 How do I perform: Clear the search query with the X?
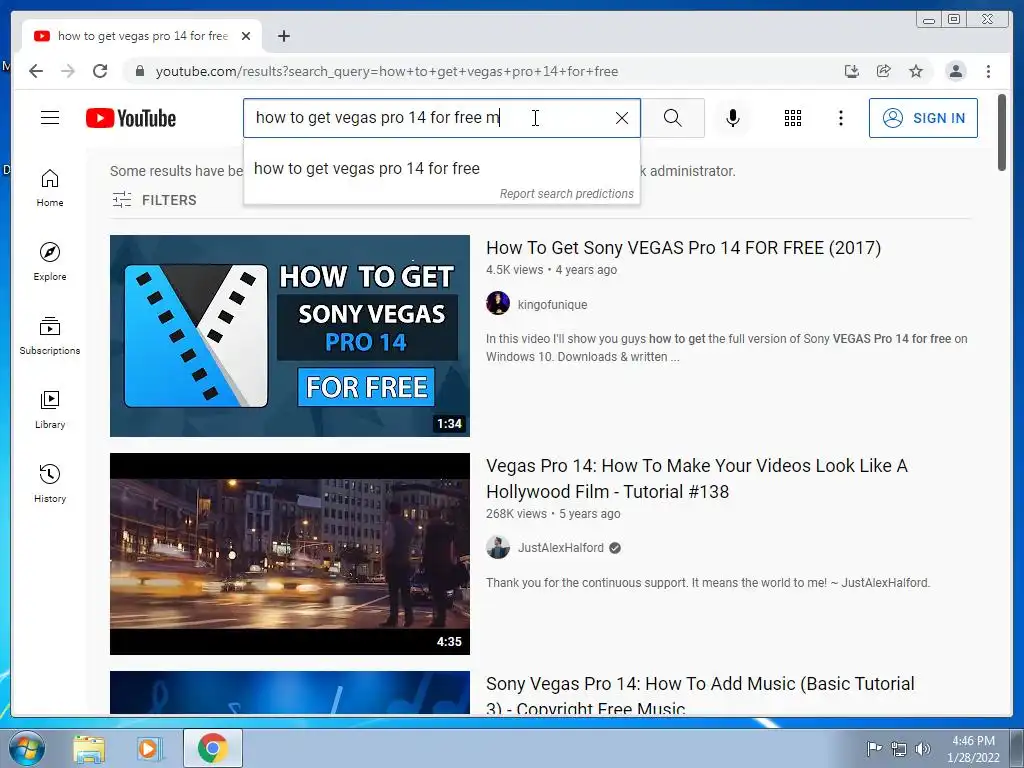pyautogui.click(x=622, y=118)
